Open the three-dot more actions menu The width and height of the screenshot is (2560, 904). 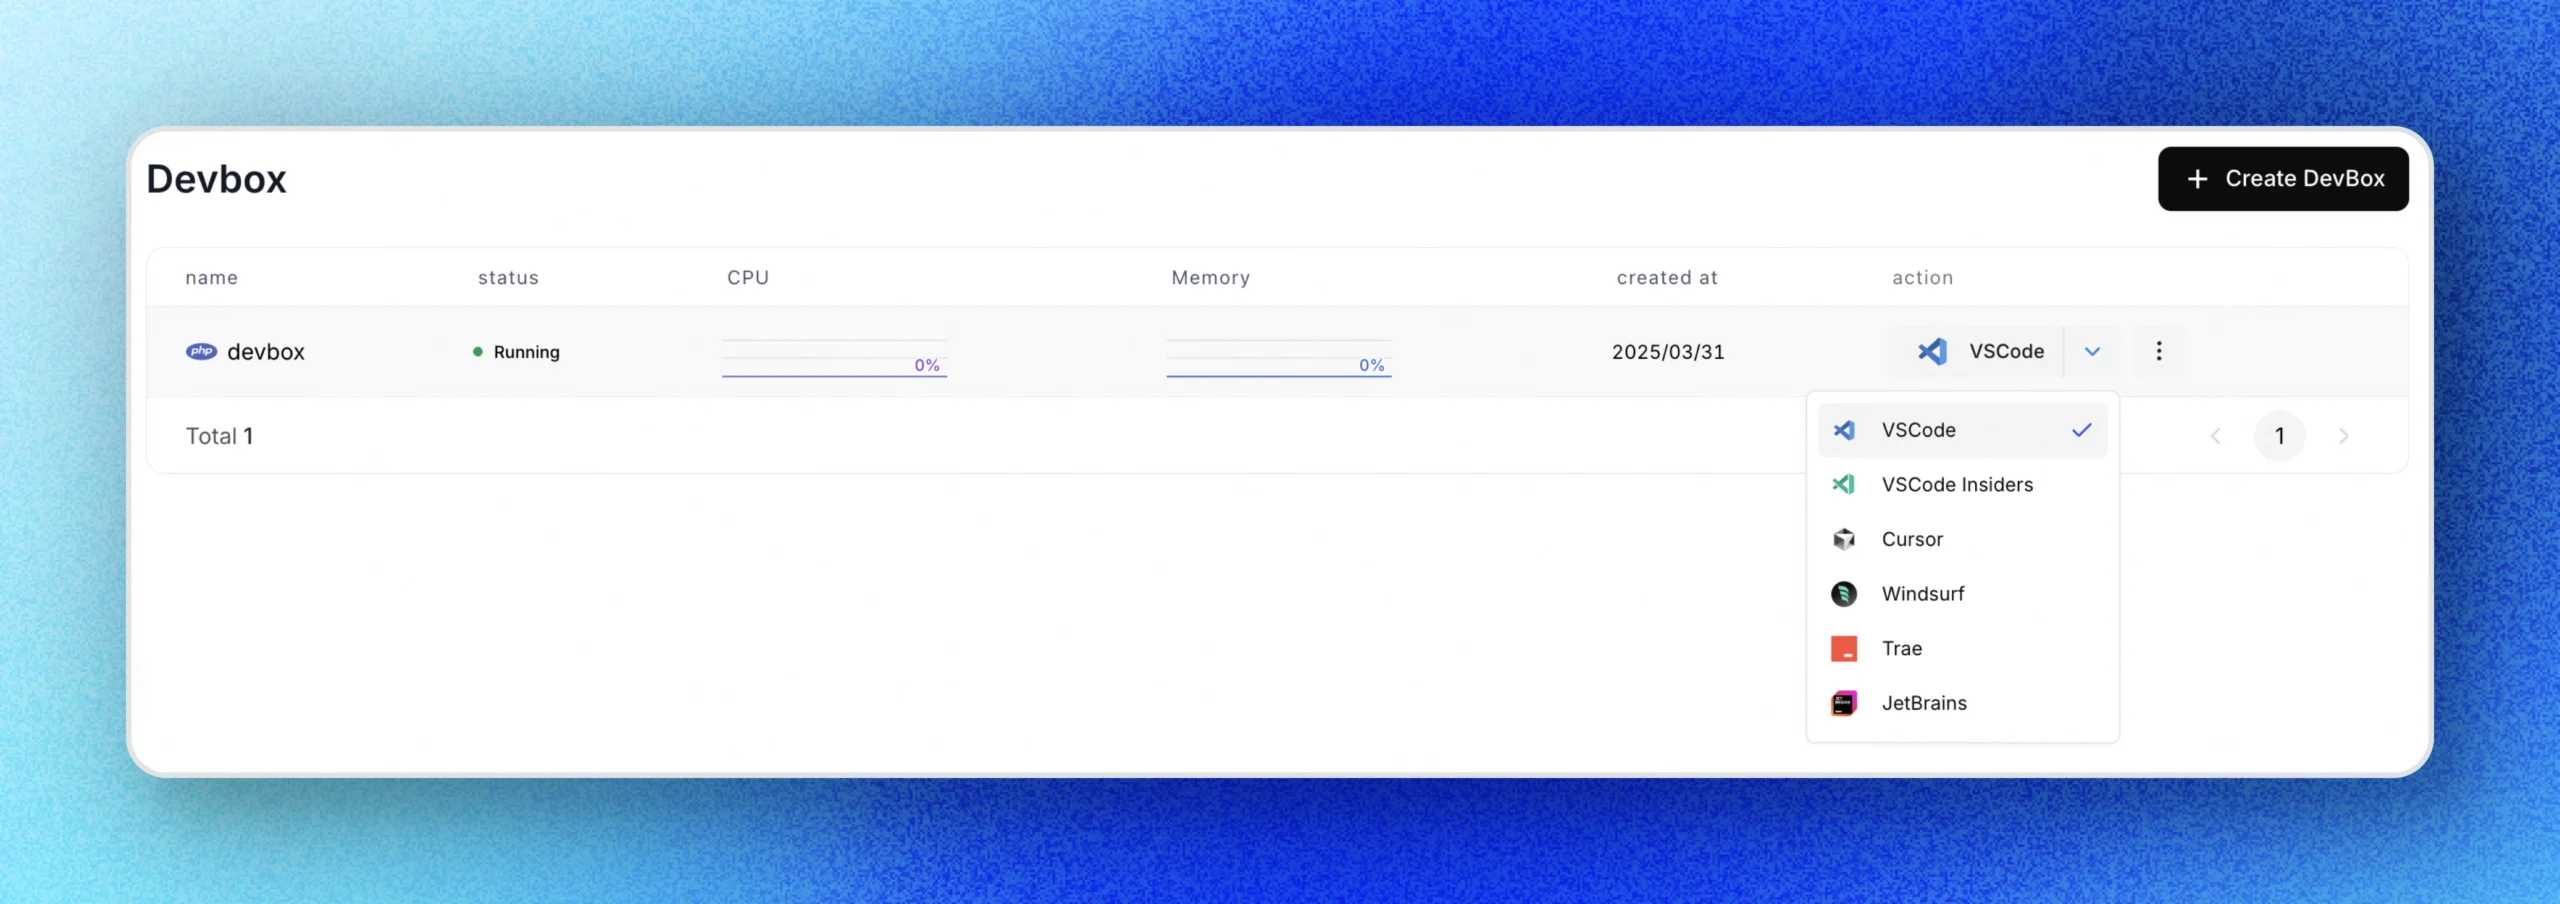pyautogui.click(x=2159, y=351)
